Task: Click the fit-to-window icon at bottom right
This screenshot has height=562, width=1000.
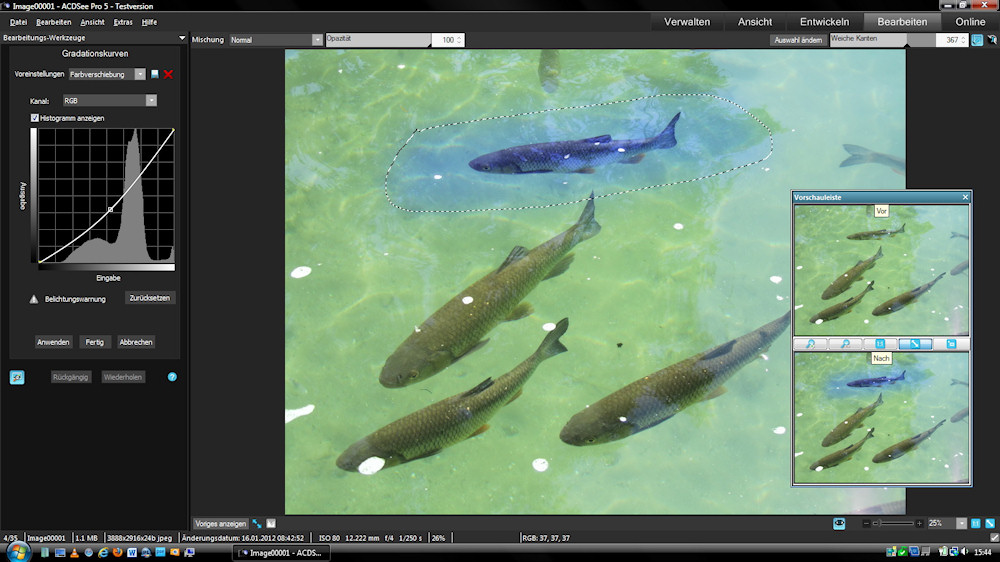Action: (x=990, y=523)
